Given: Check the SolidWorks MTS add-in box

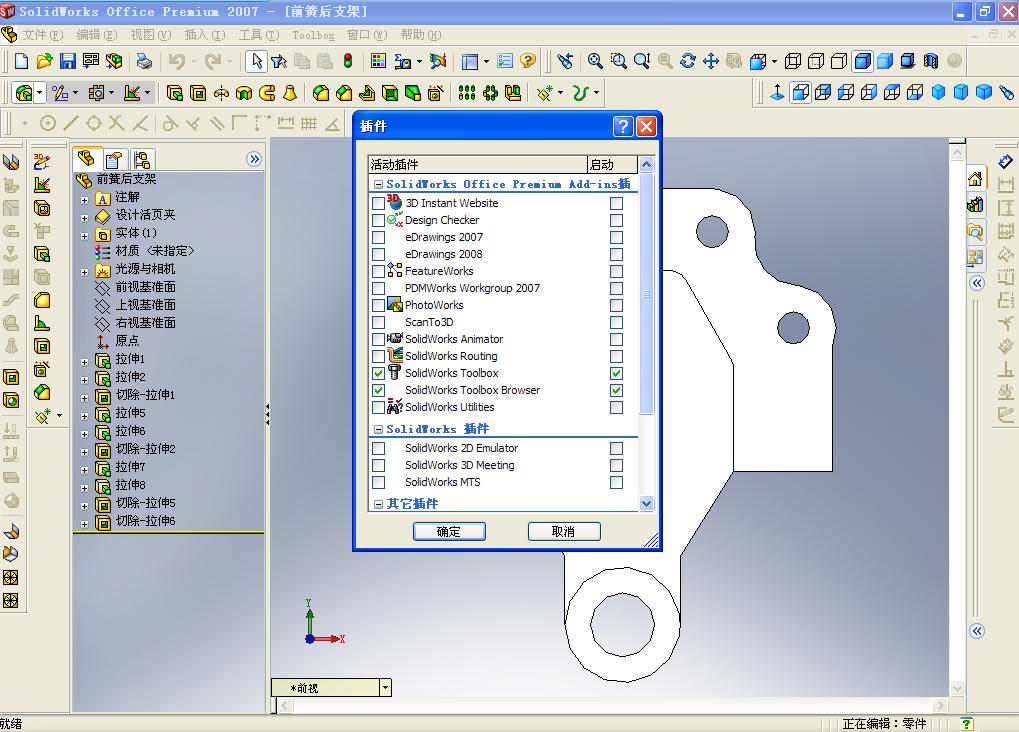Looking at the screenshot, I should (378, 482).
